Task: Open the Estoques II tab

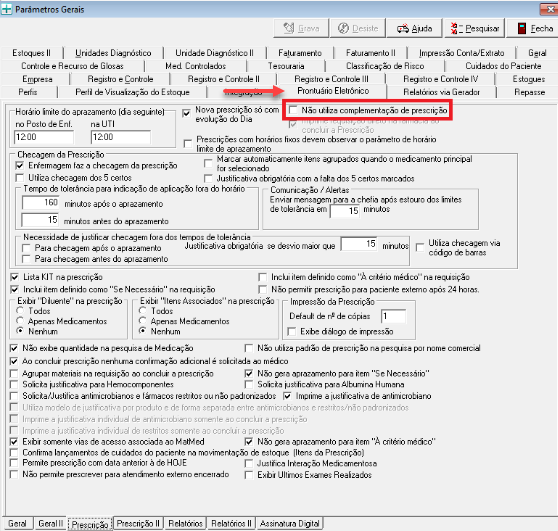Action: [x=31, y=53]
